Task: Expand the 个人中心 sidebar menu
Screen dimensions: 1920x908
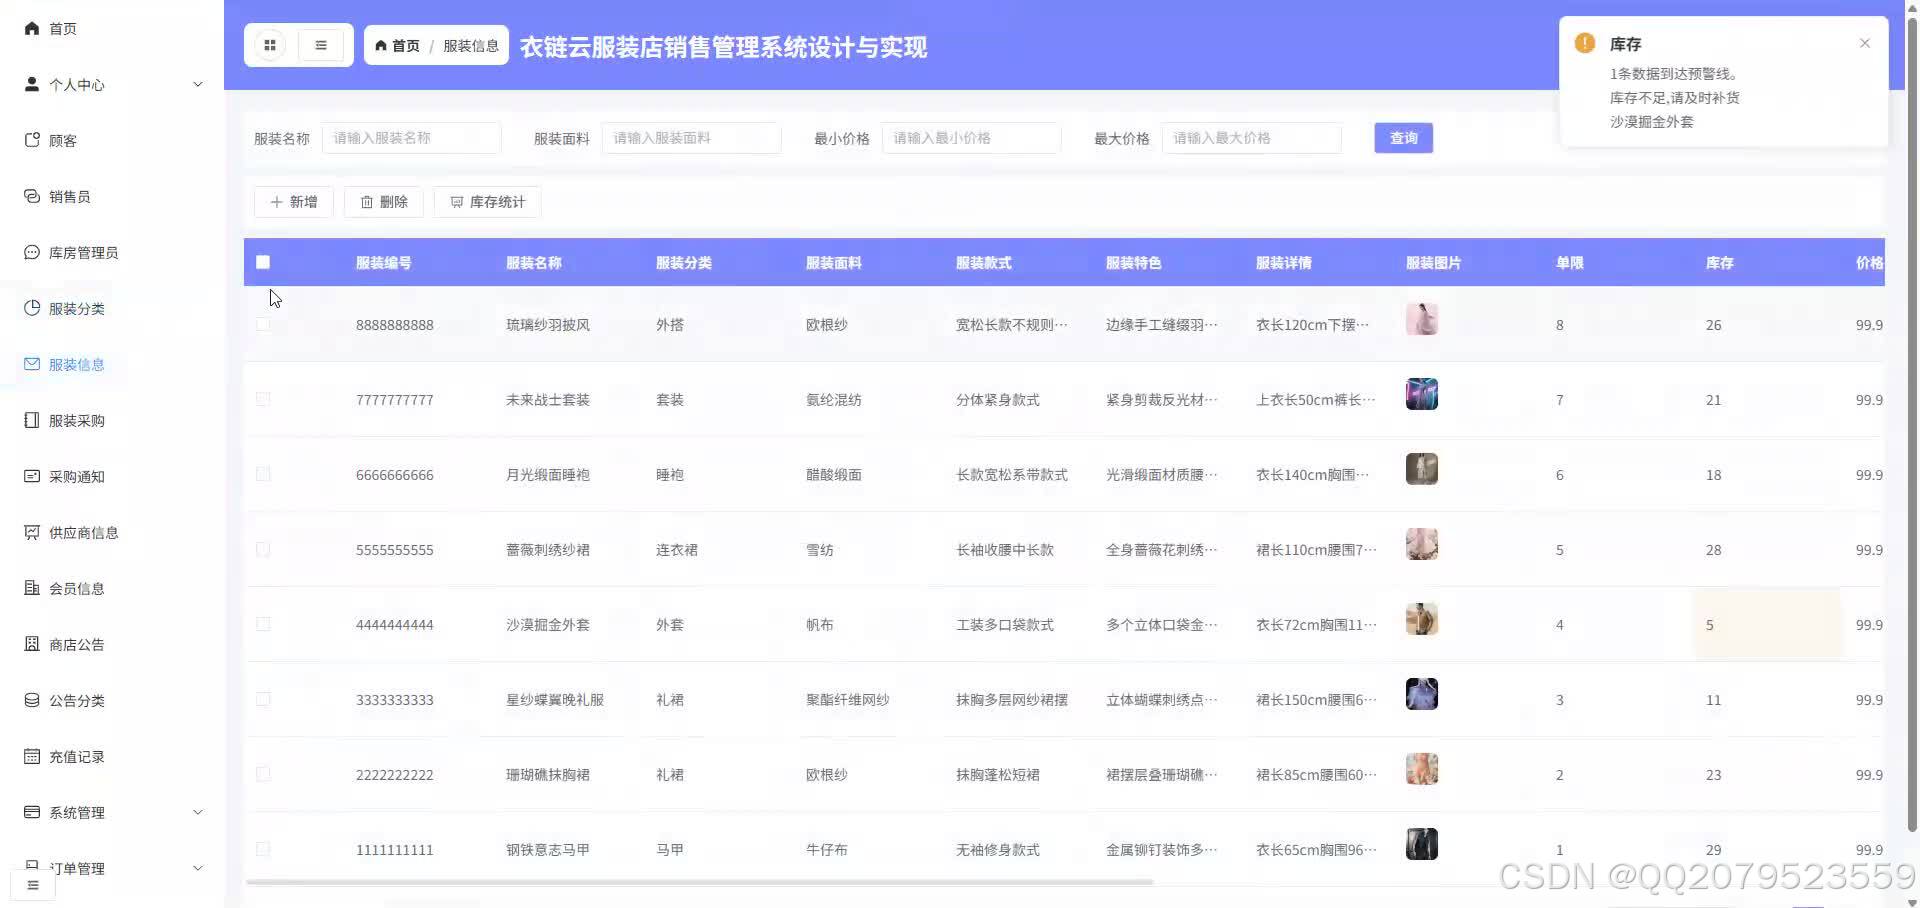Action: (112, 84)
